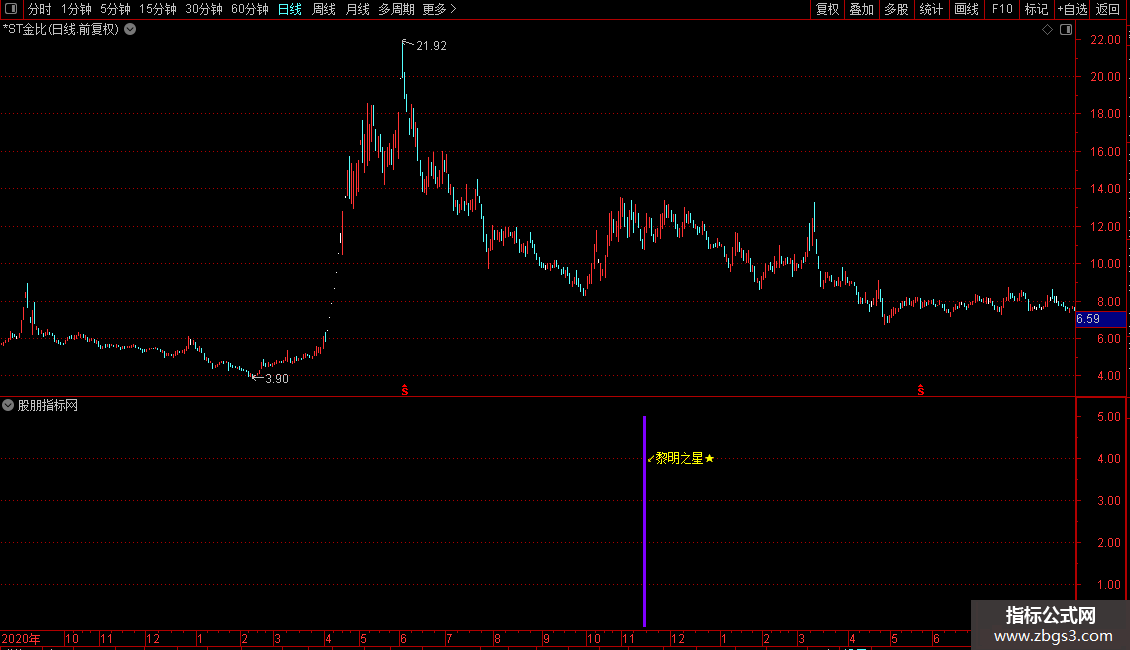The width and height of the screenshot is (1130, 650).
Task: Select the 60分钟 period tab
Action: [250, 9]
